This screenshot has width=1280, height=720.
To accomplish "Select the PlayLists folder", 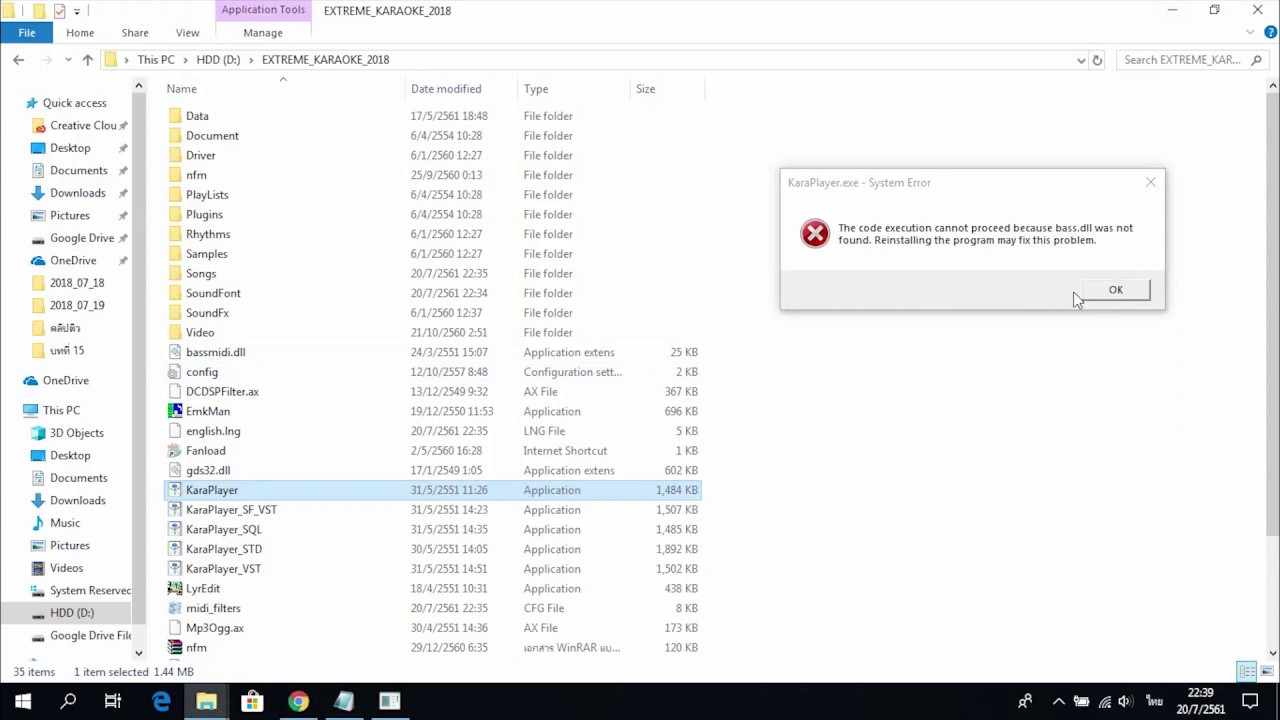I will (x=207, y=195).
